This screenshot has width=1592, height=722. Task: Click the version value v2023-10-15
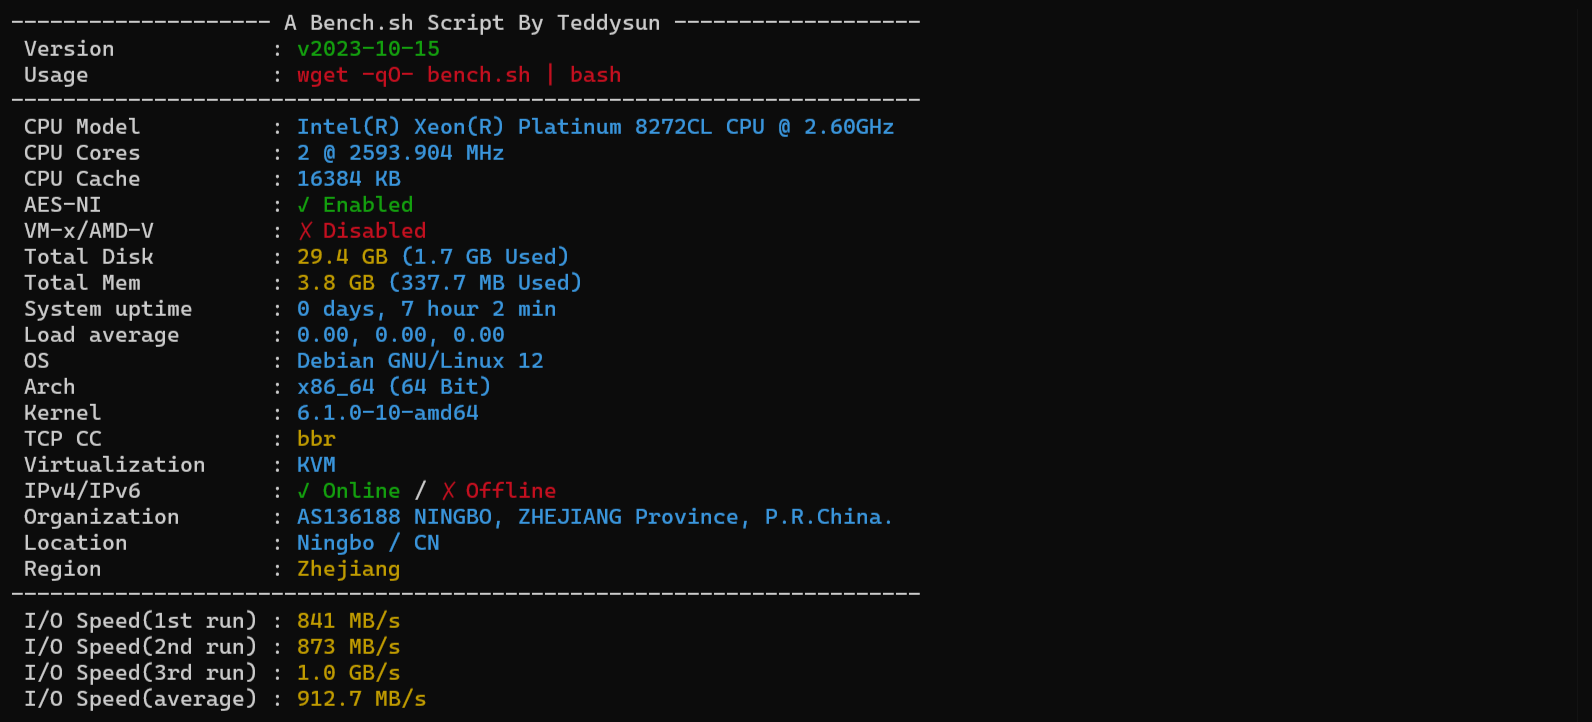pos(368,49)
